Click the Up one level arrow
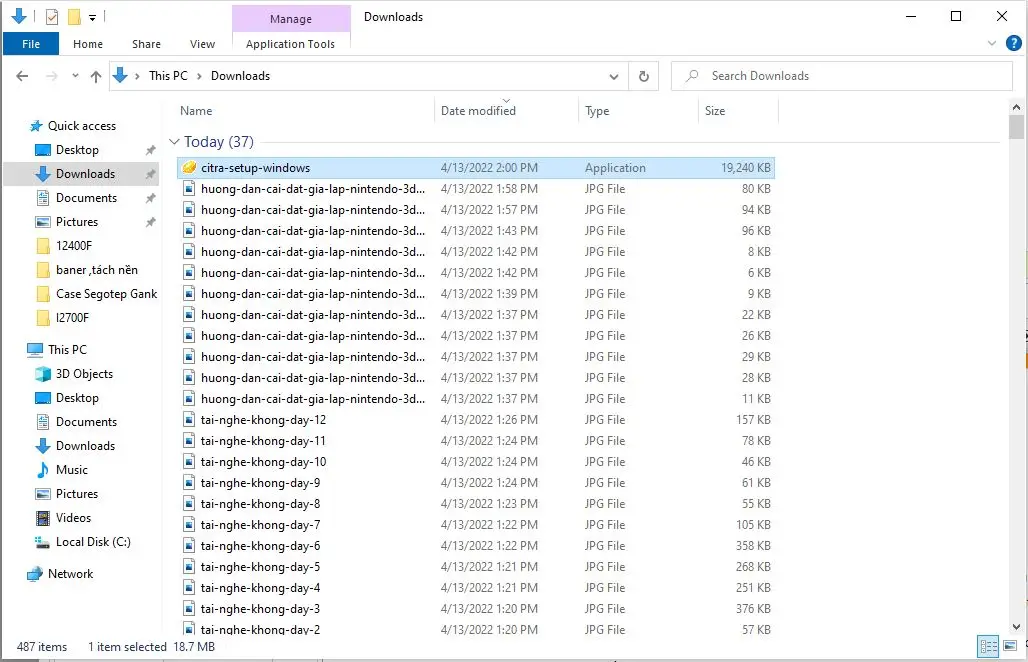Screen dimensions: 1028x662 click(x=96, y=76)
